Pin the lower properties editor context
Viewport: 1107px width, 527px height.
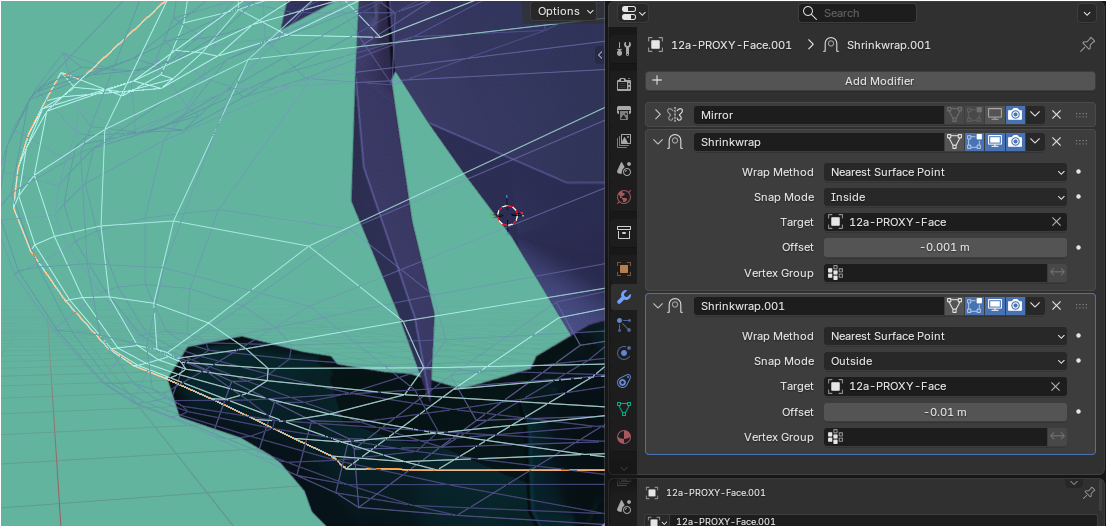[x=1089, y=492]
